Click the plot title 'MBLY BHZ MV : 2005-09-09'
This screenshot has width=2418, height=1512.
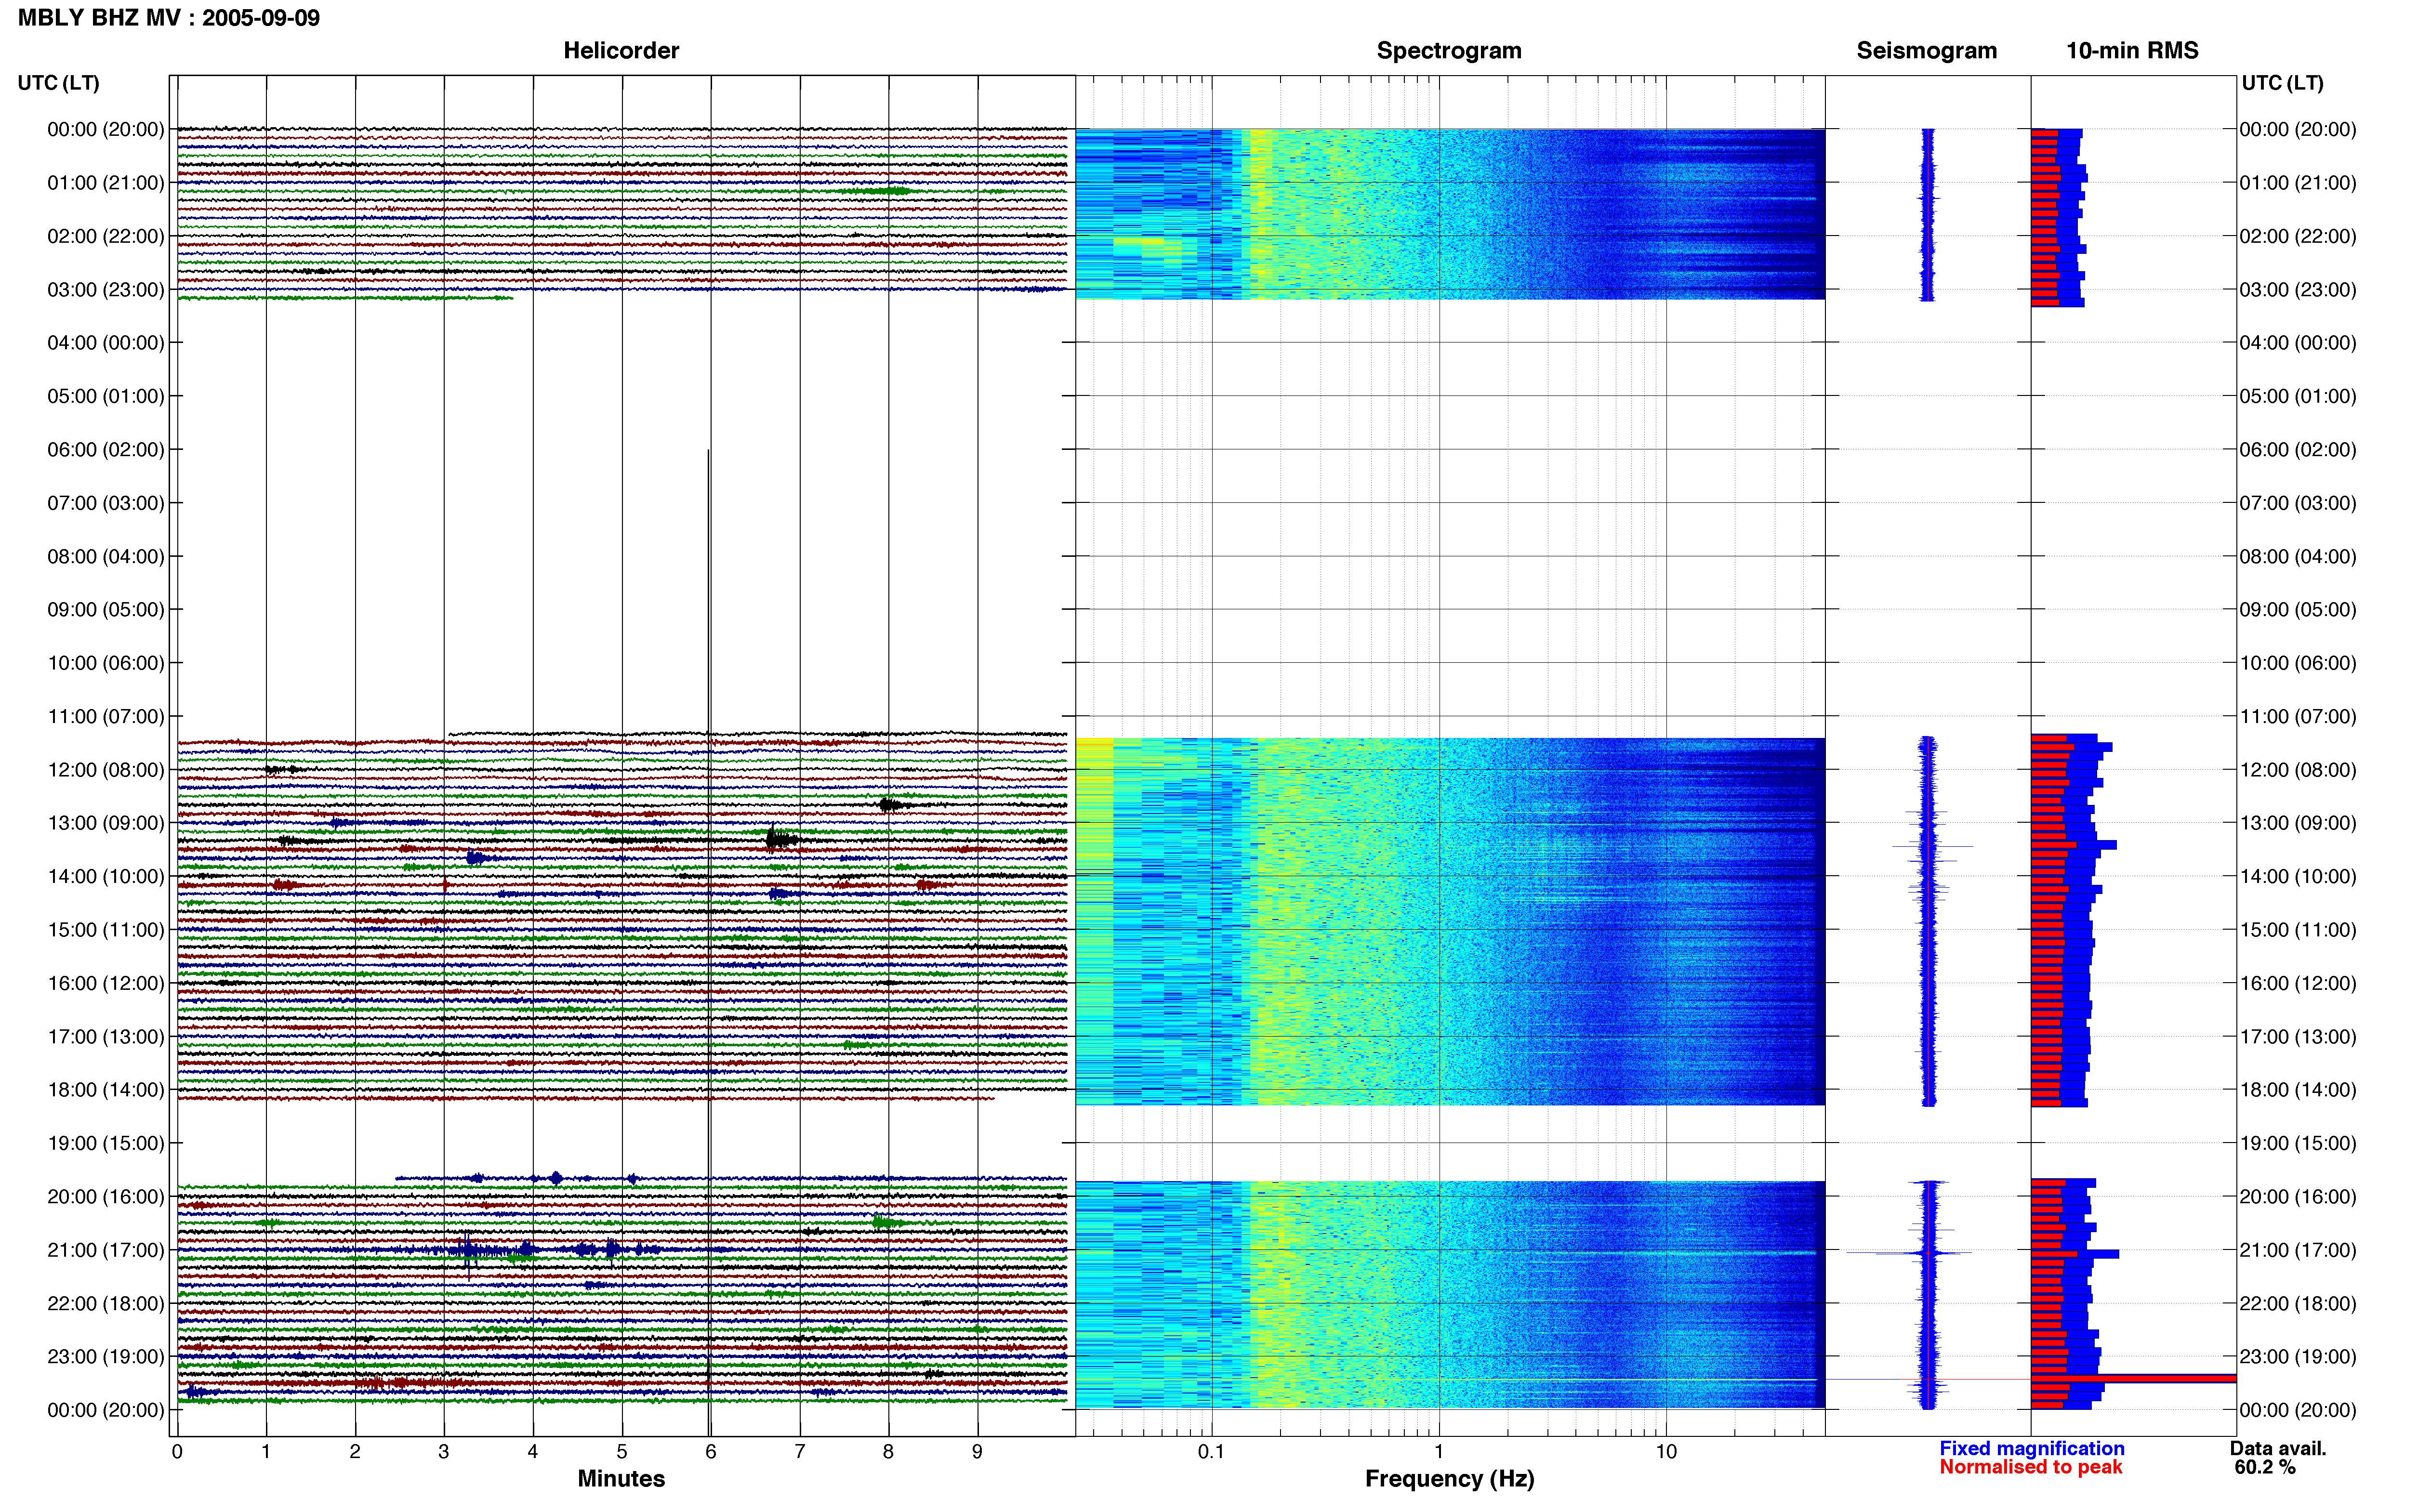169,18
